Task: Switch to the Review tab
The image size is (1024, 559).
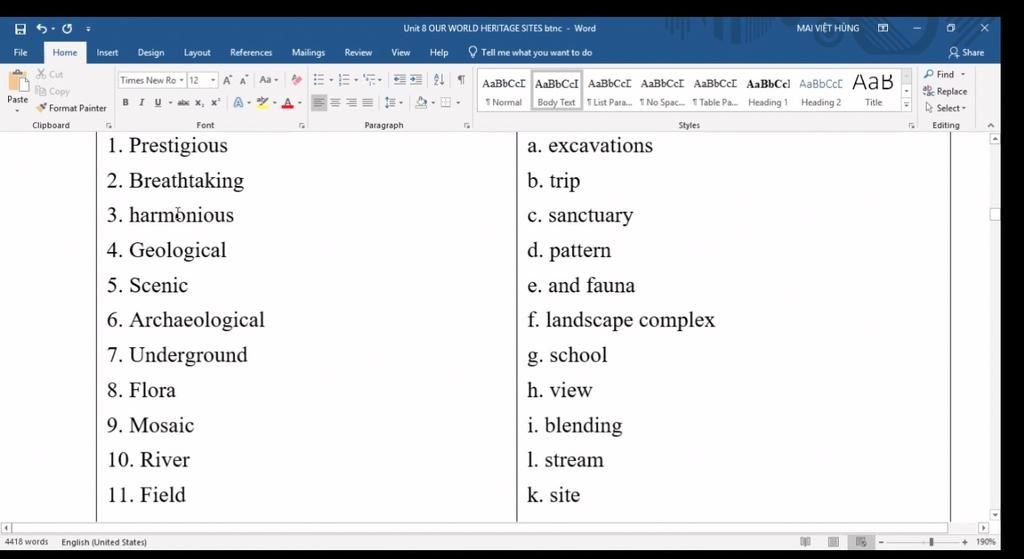Action: point(358,52)
